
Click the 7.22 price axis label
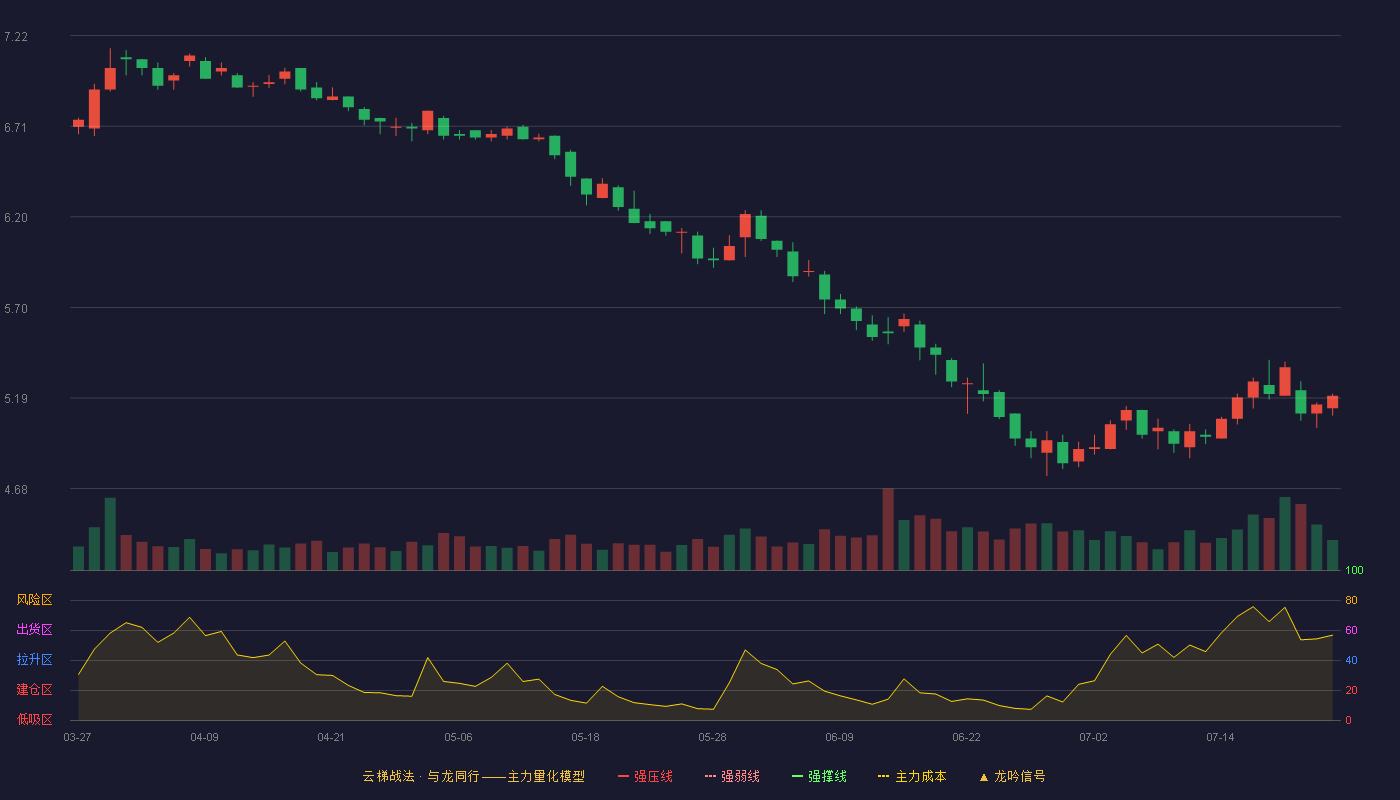pos(16,37)
